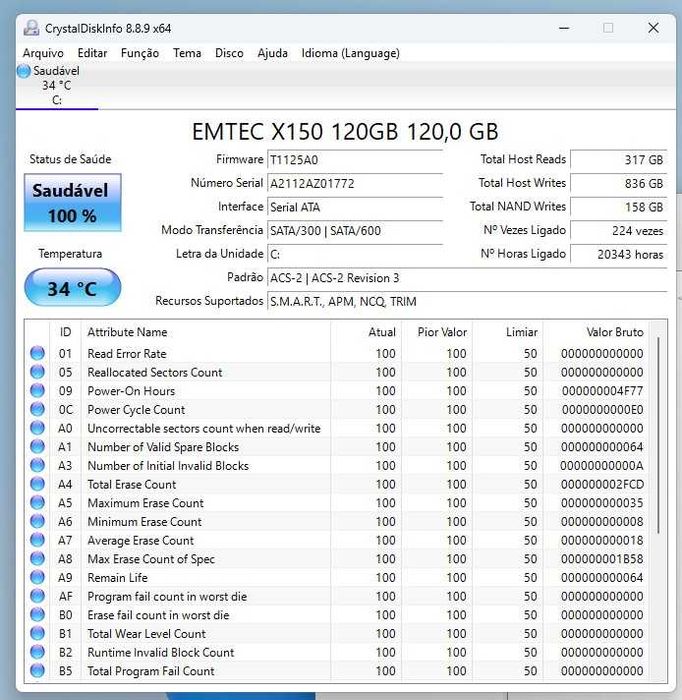Click the Letra da Unidade field C:
Viewport: 682px width, 700px height.
(x=355, y=254)
